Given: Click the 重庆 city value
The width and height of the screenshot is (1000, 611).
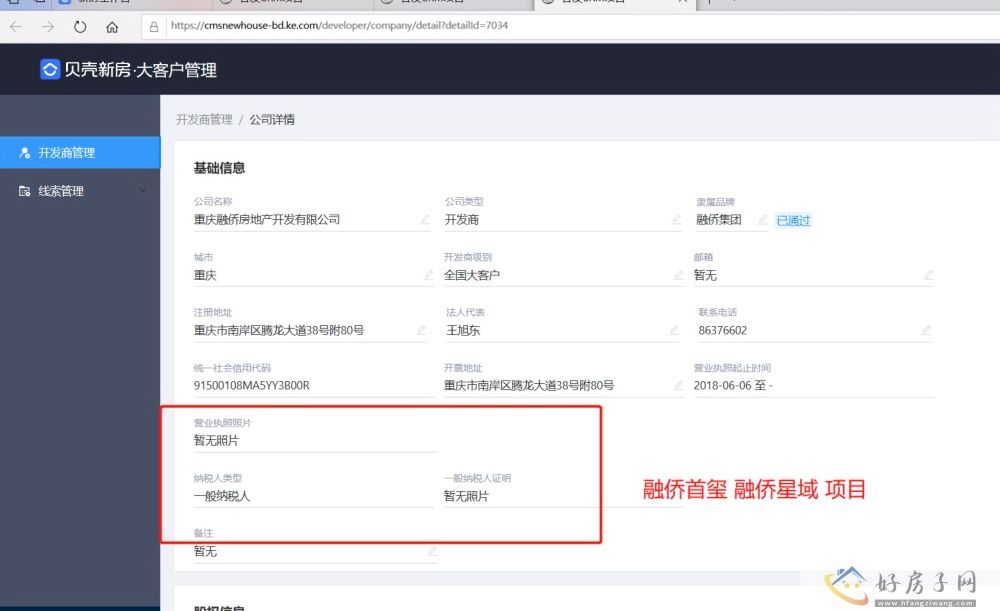Looking at the screenshot, I should coord(205,275).
